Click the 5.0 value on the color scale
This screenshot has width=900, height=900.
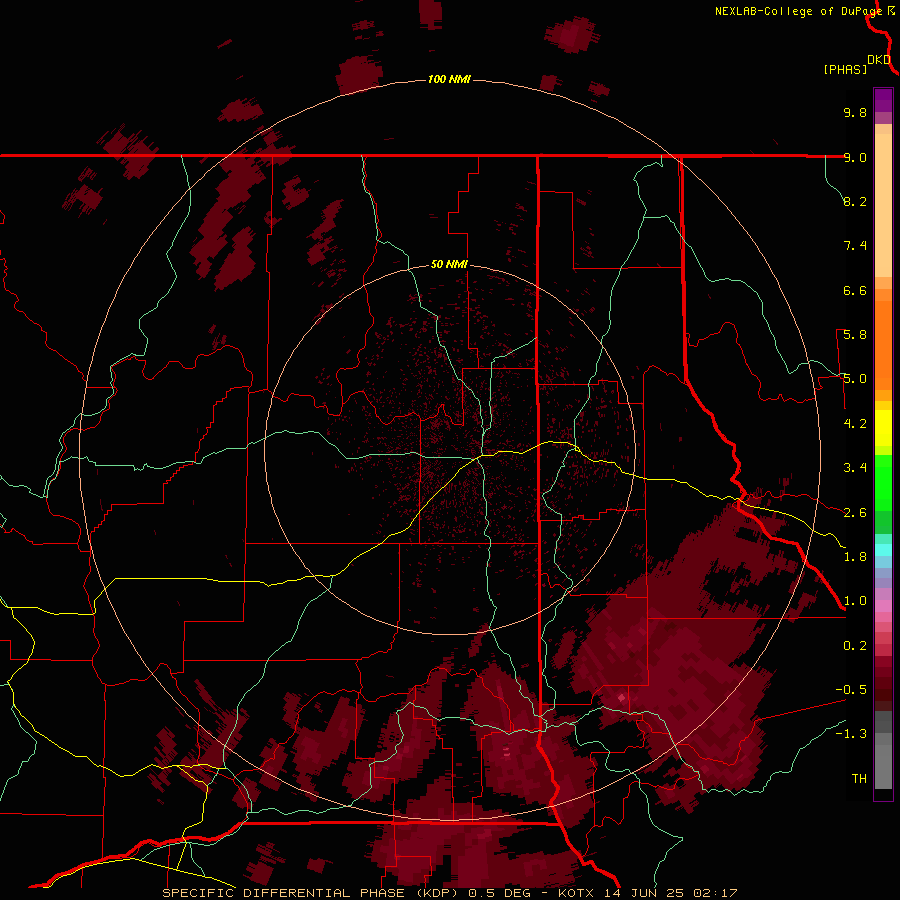pyautogui.click(x=855, y=379)
